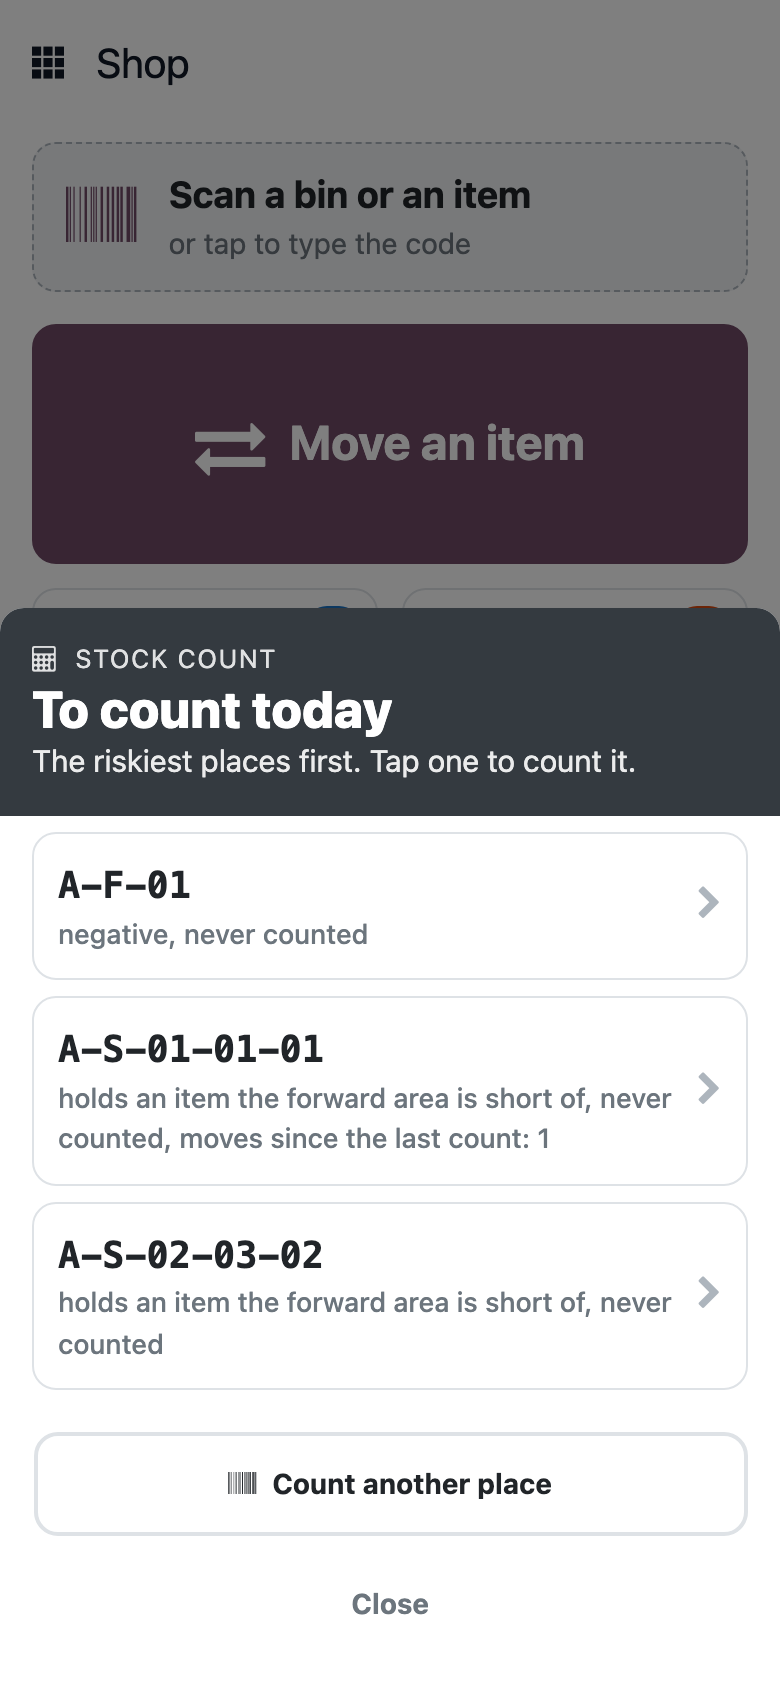Tap the Move an item button

[390, 444]
